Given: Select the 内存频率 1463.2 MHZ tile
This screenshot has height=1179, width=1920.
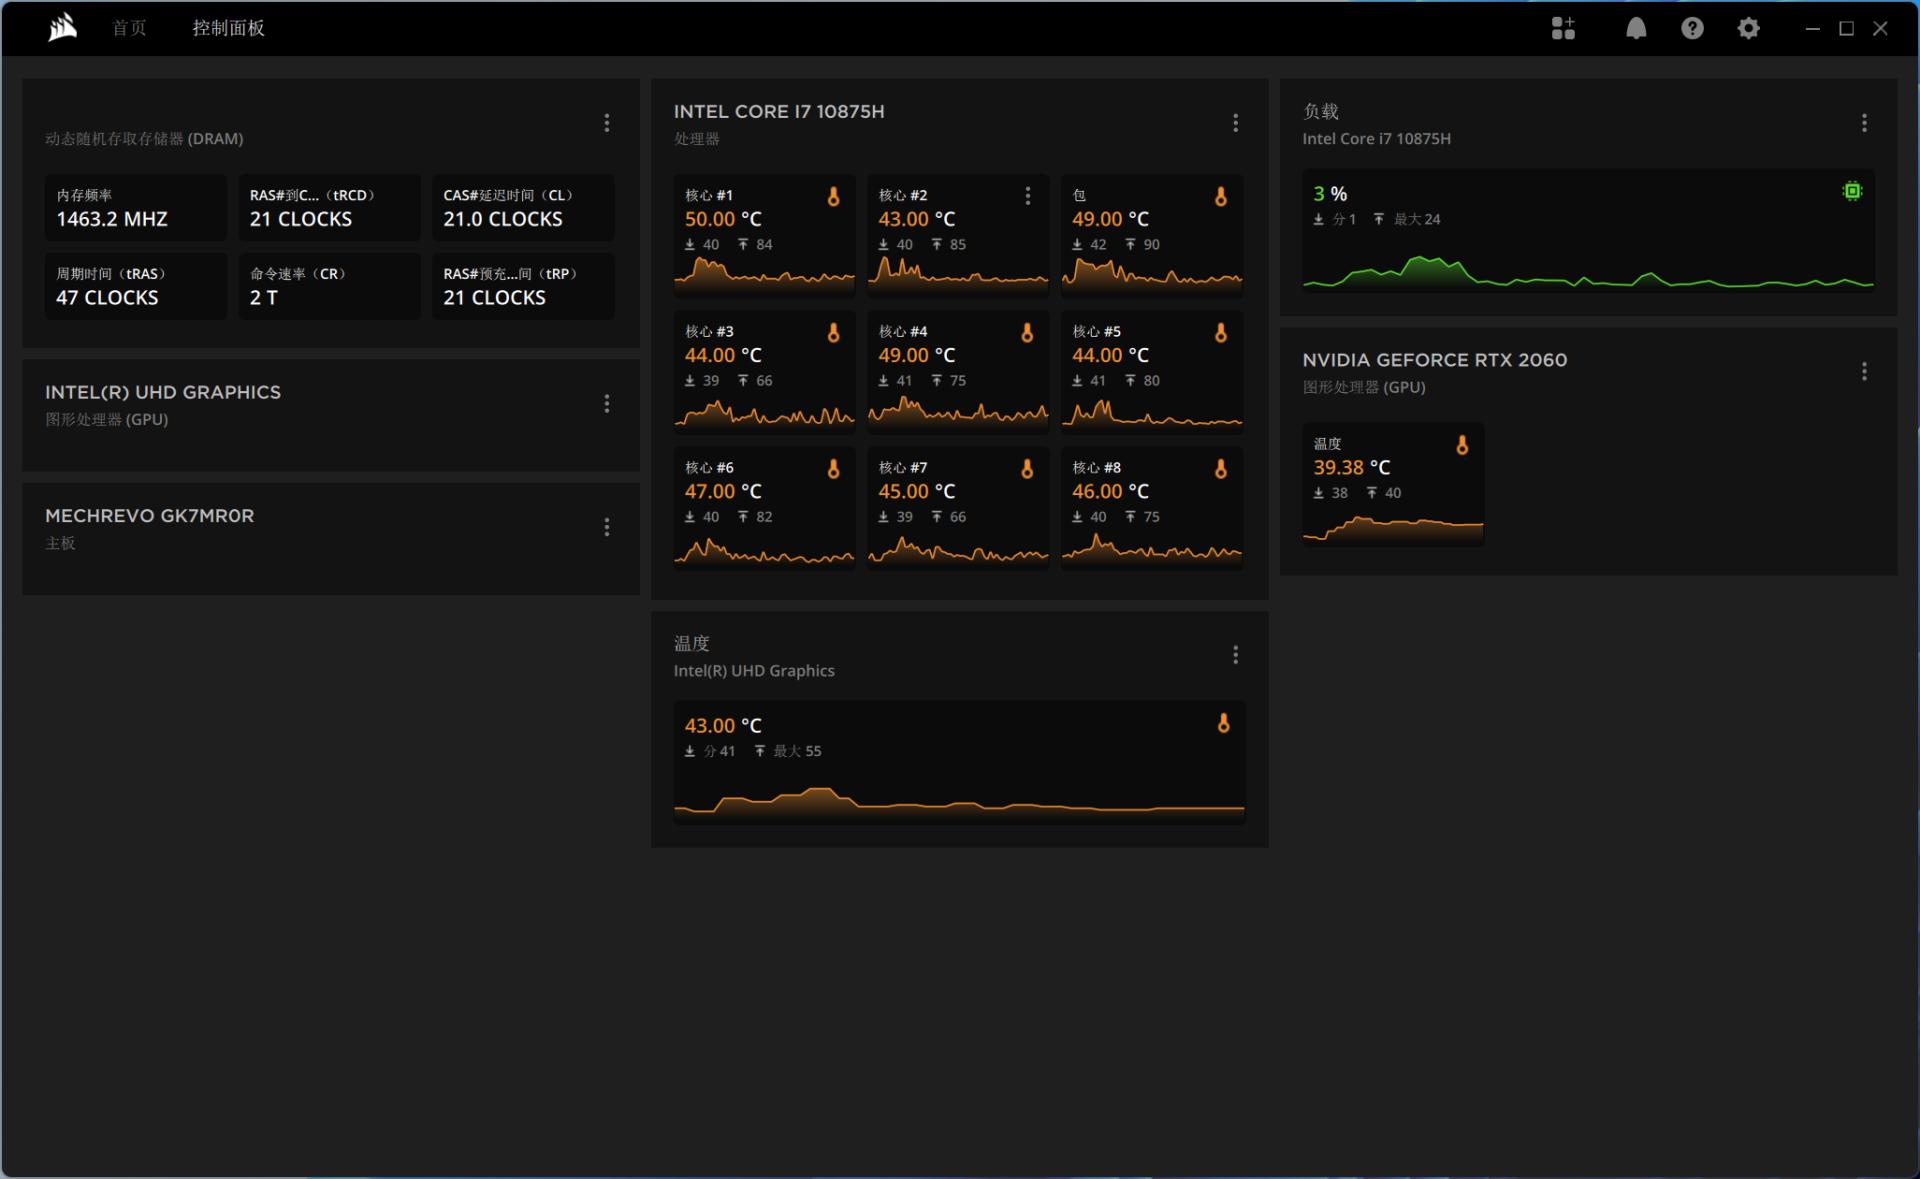Looking at the screenshot, I should click(136, 208).
